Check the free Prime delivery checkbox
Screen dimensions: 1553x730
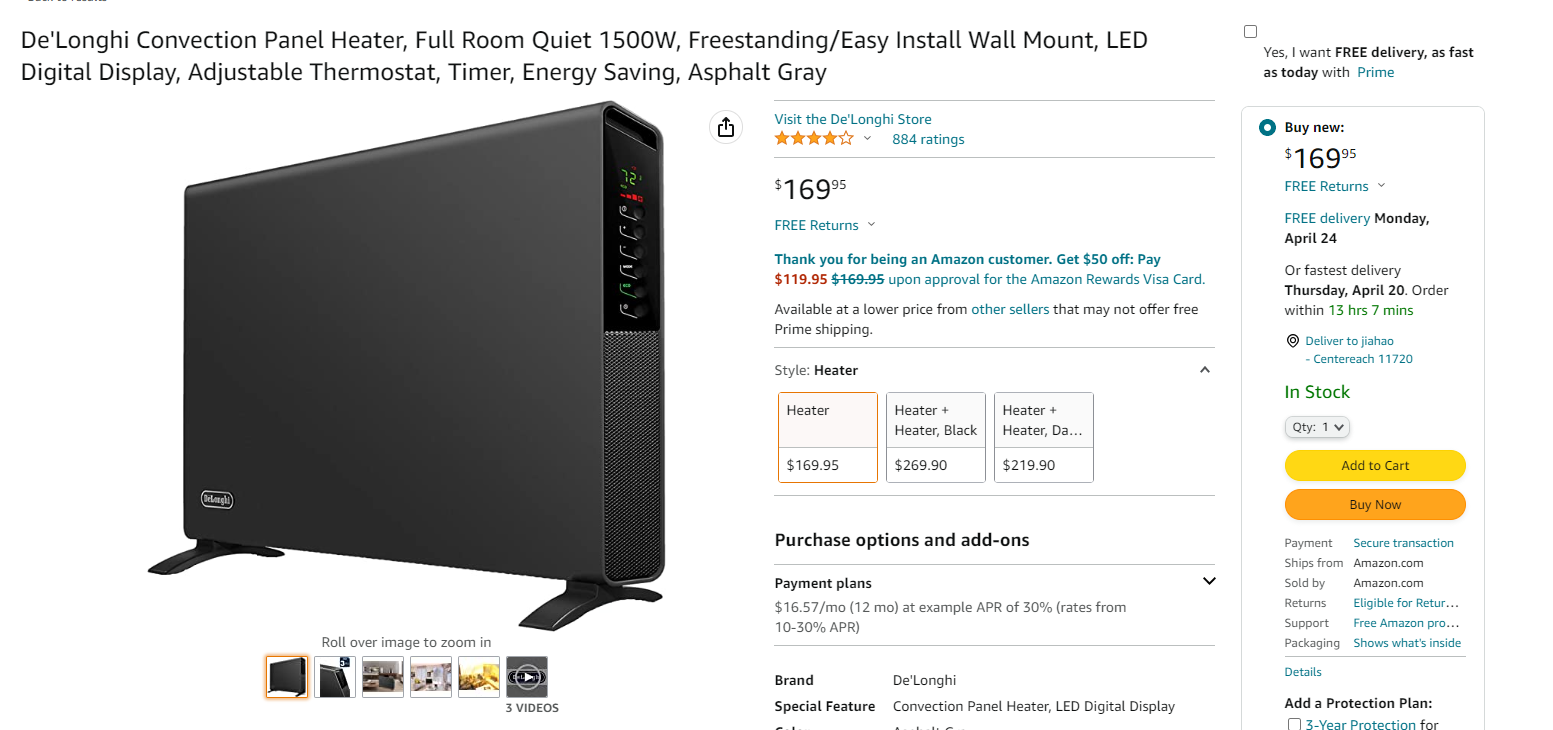[1250, 32]
